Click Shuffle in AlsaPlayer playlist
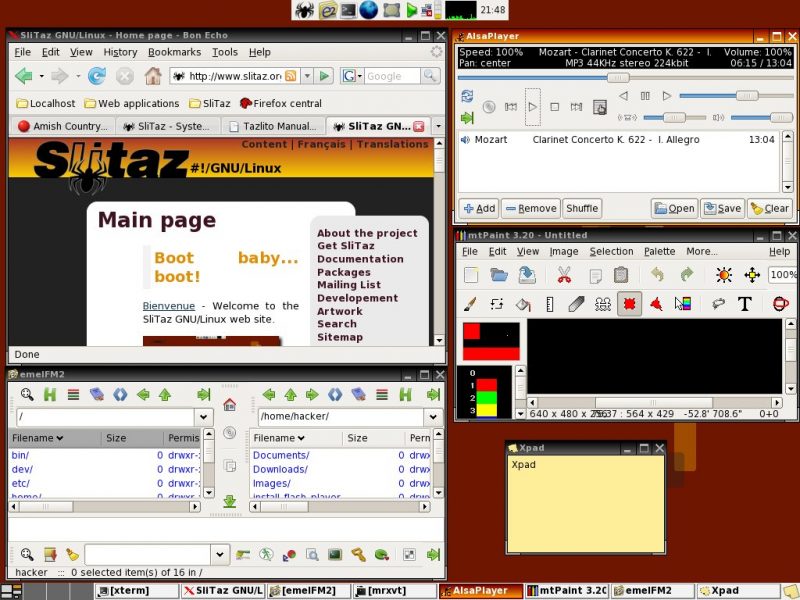800x600 pixels. pos(582,208)
